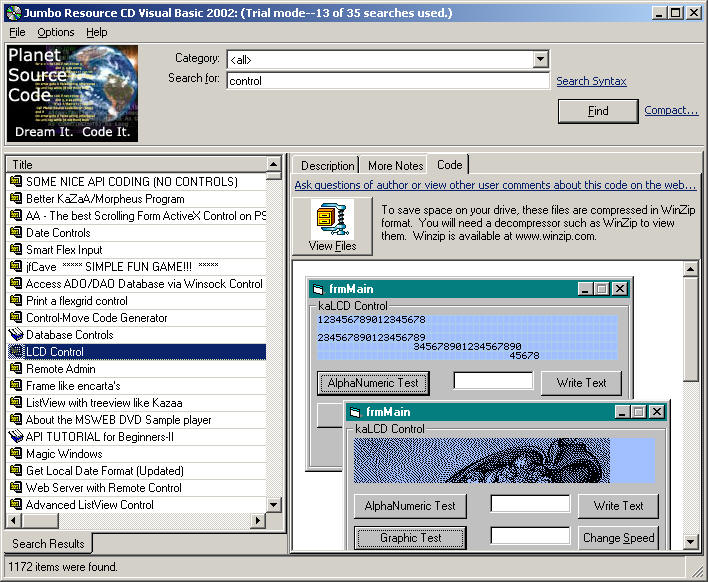Click the icon beside Date Controls row
This screenshot has width=708, height=582.
[x=16, y=233]
